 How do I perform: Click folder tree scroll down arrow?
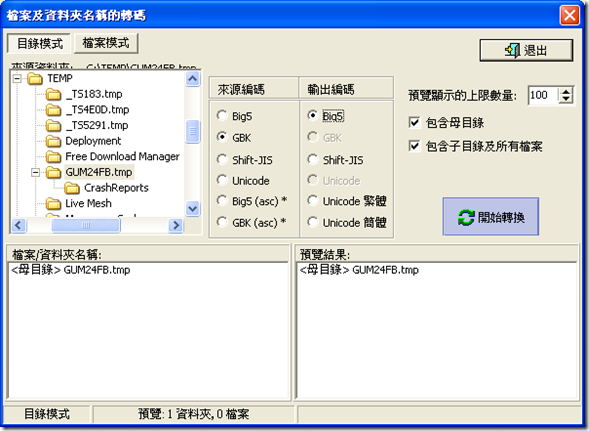tap(193, 208)
